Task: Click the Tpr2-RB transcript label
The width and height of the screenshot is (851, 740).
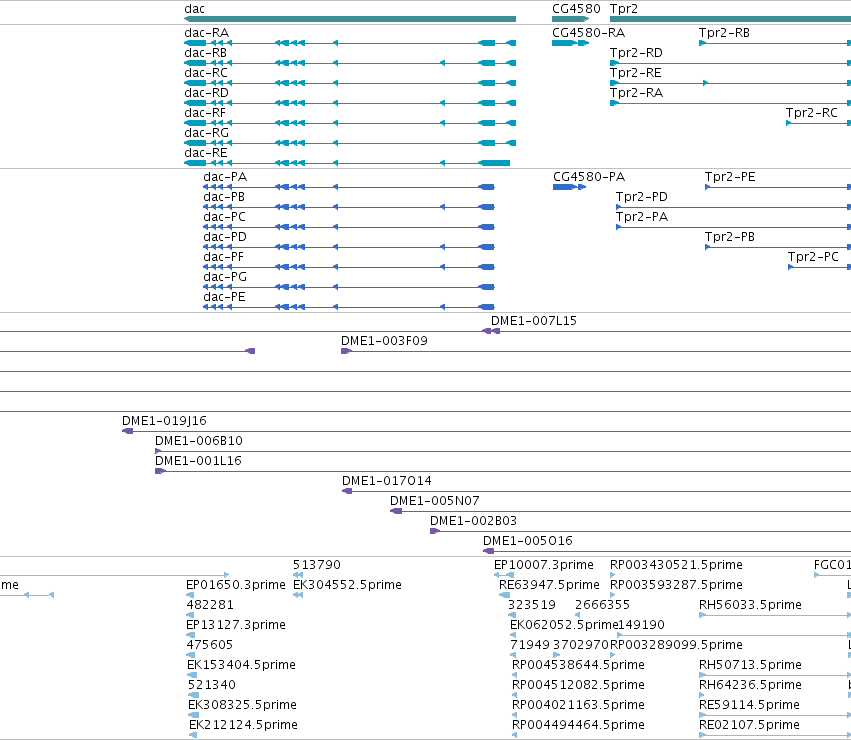Action: pyautogui.click(x=724, y=33)
